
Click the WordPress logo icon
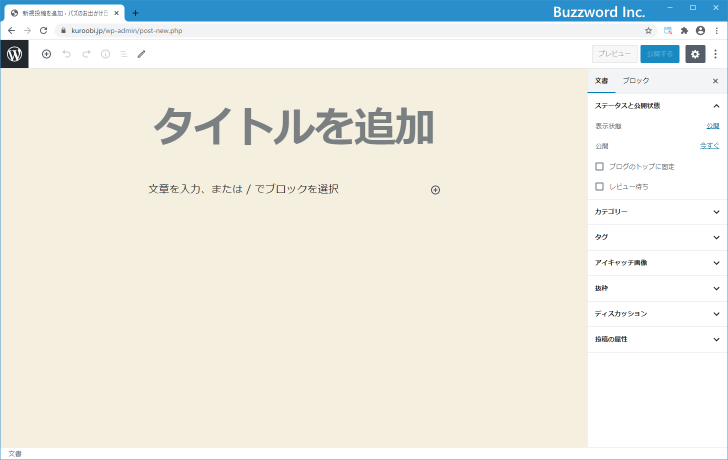point(14,54)
